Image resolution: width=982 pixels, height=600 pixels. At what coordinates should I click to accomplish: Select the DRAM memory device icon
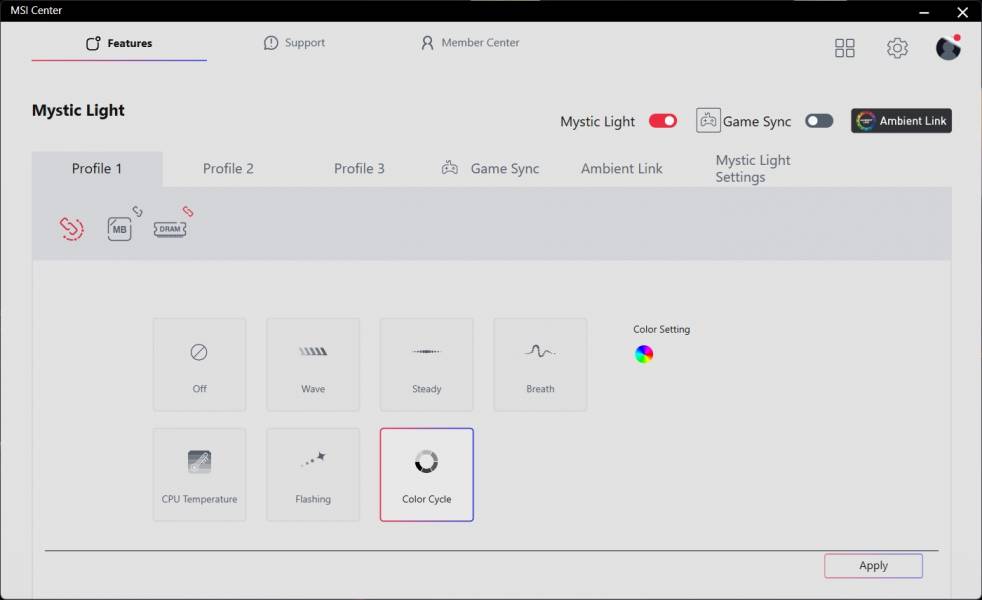tap(170, 229)
